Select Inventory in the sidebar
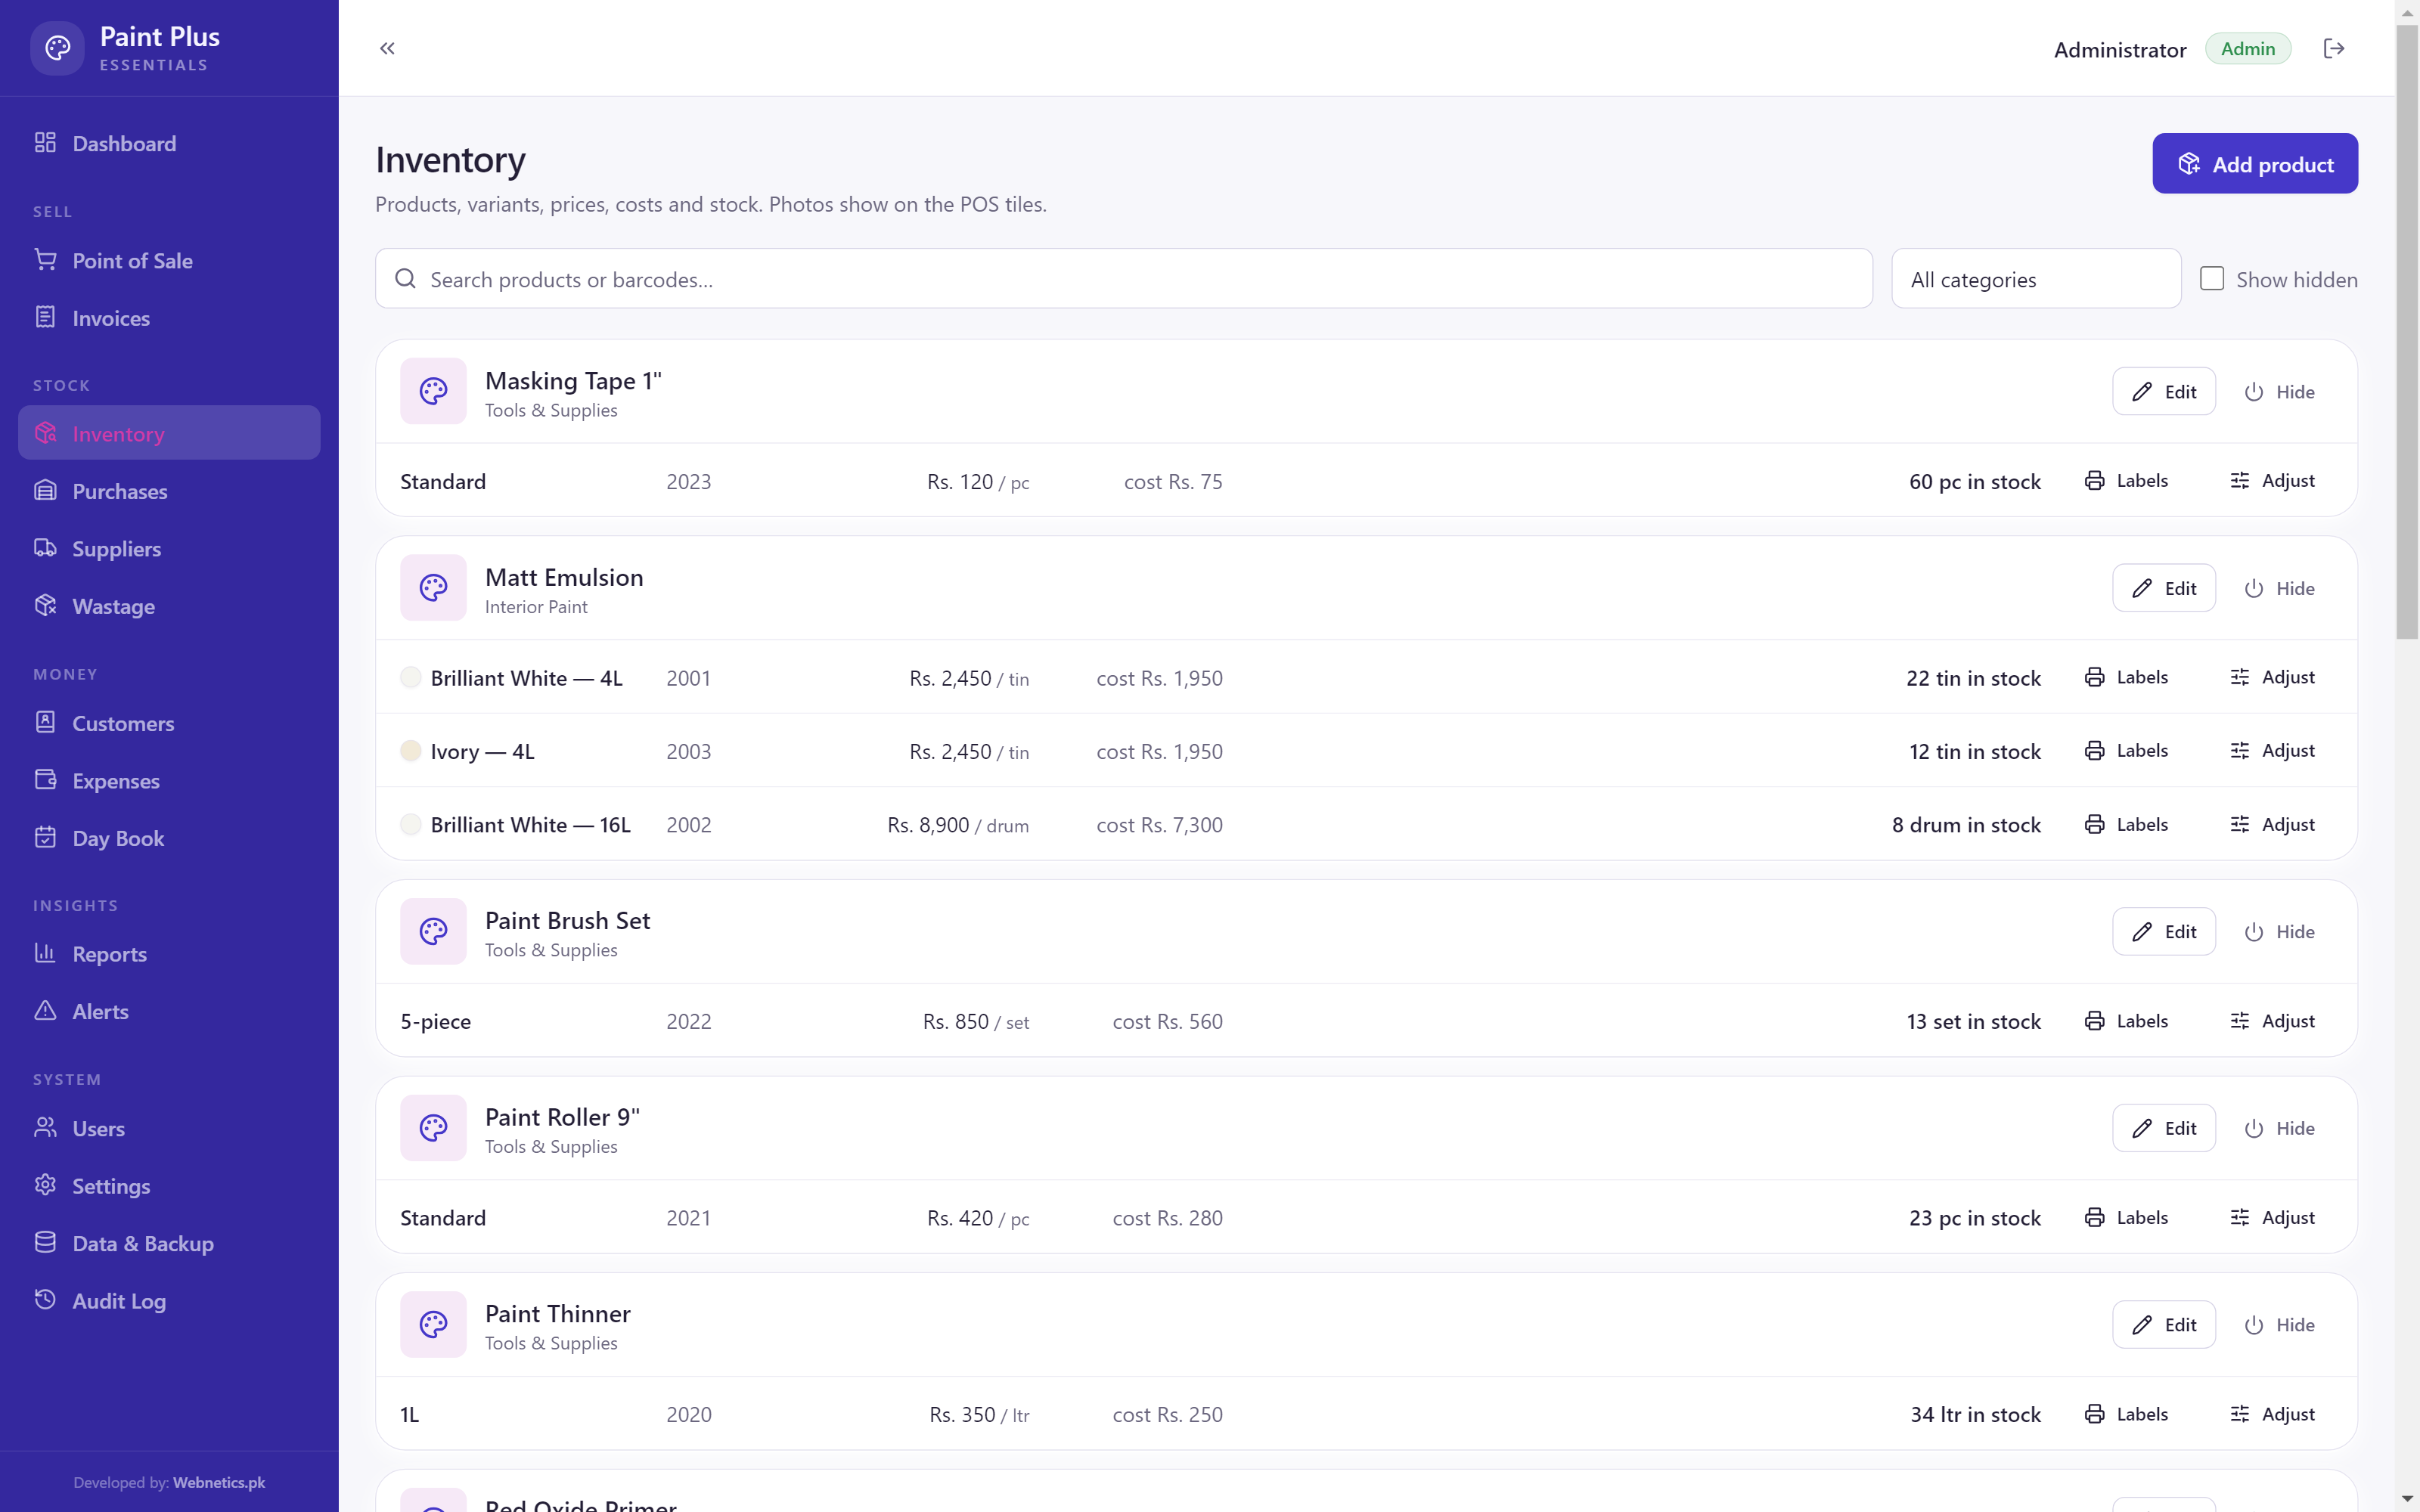This screenshot has width=2420, height=1512. pos(169,433)
